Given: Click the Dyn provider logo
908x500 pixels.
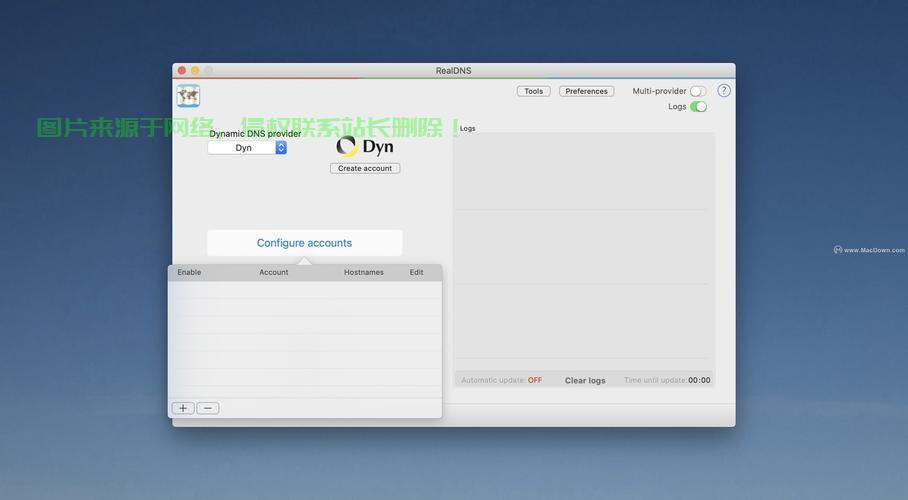Looking at the screenshot, I should click(365, 147).
